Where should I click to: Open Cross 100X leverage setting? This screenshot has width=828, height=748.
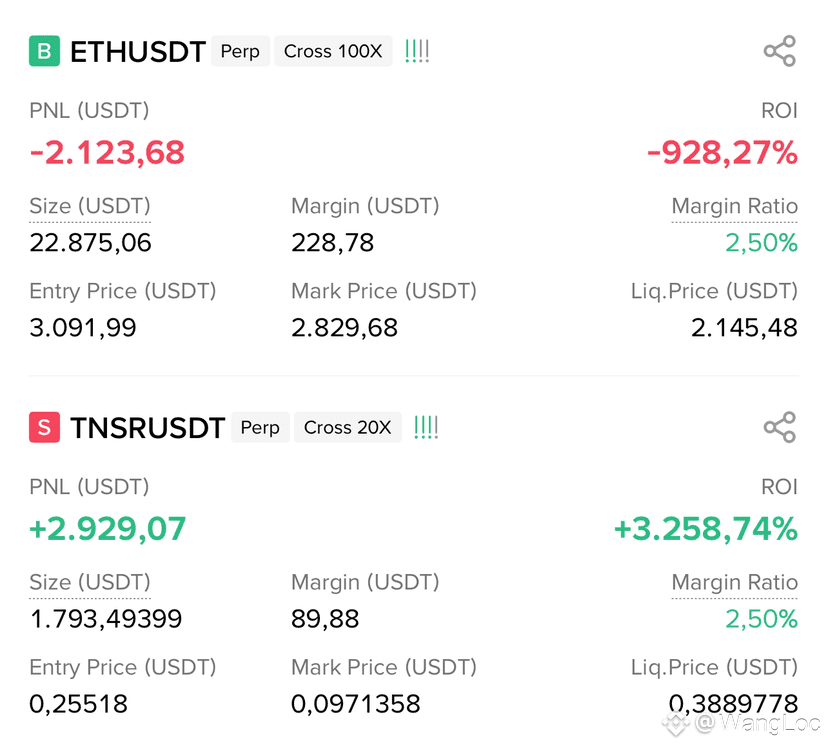coord(333,51)
